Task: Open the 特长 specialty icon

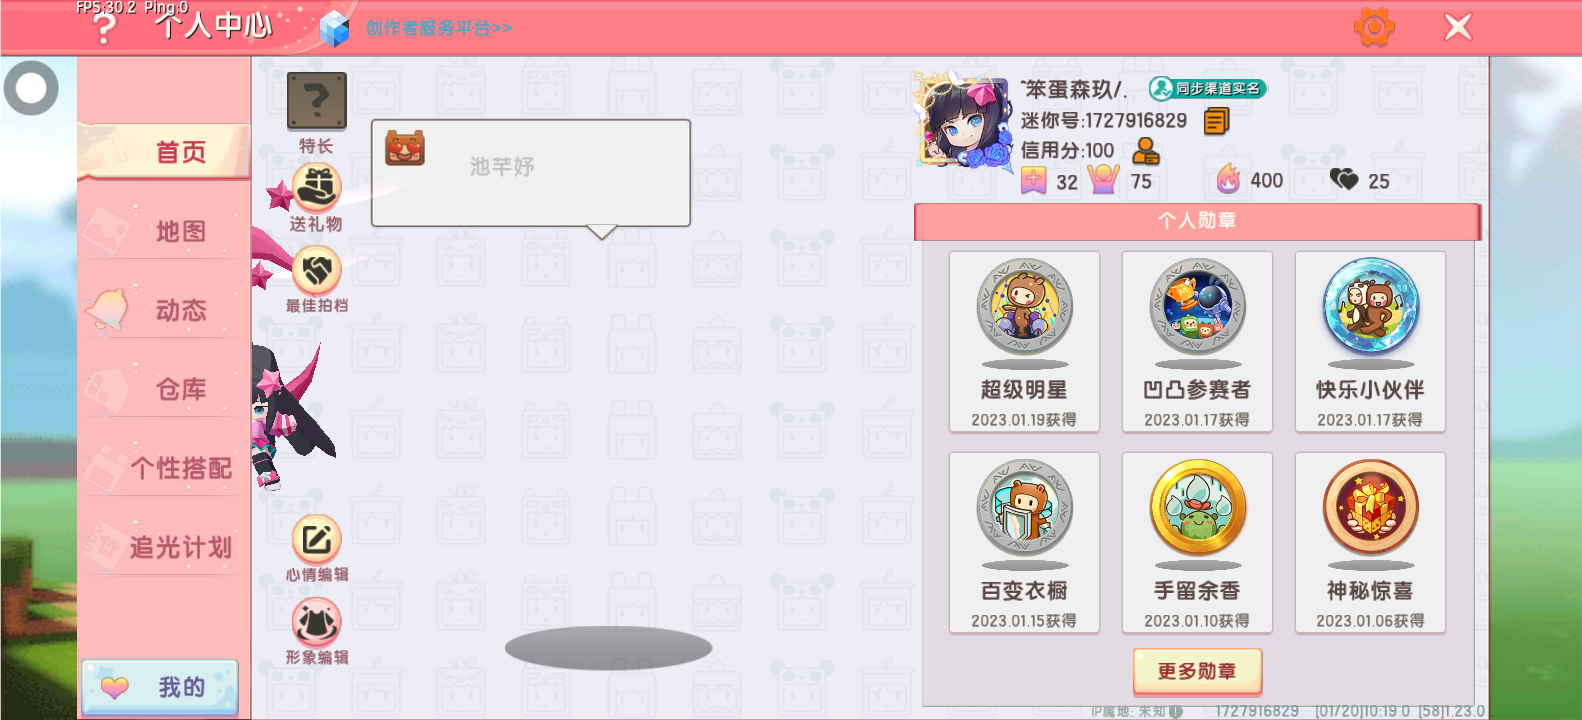Action: coord(317,101)
